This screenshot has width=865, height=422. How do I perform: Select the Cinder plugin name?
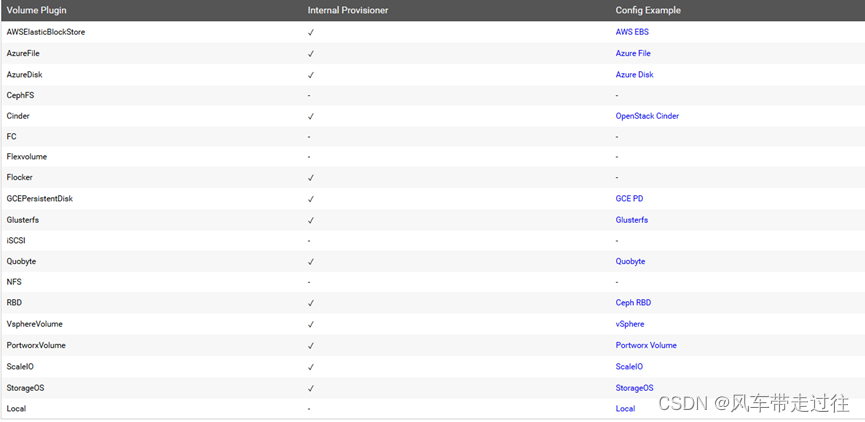pos(18,116)
